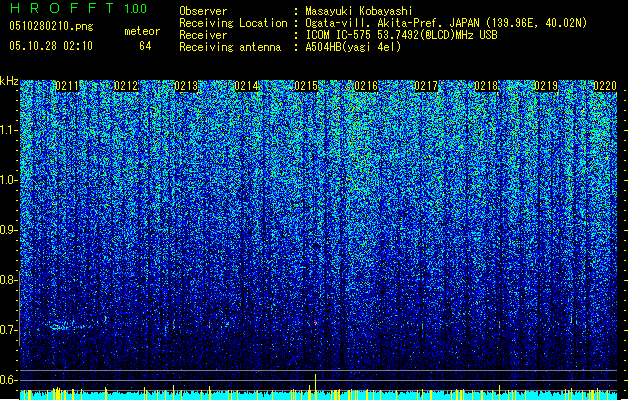Click the 0.6 kHz axis label
629x400 pixels.
9,380
